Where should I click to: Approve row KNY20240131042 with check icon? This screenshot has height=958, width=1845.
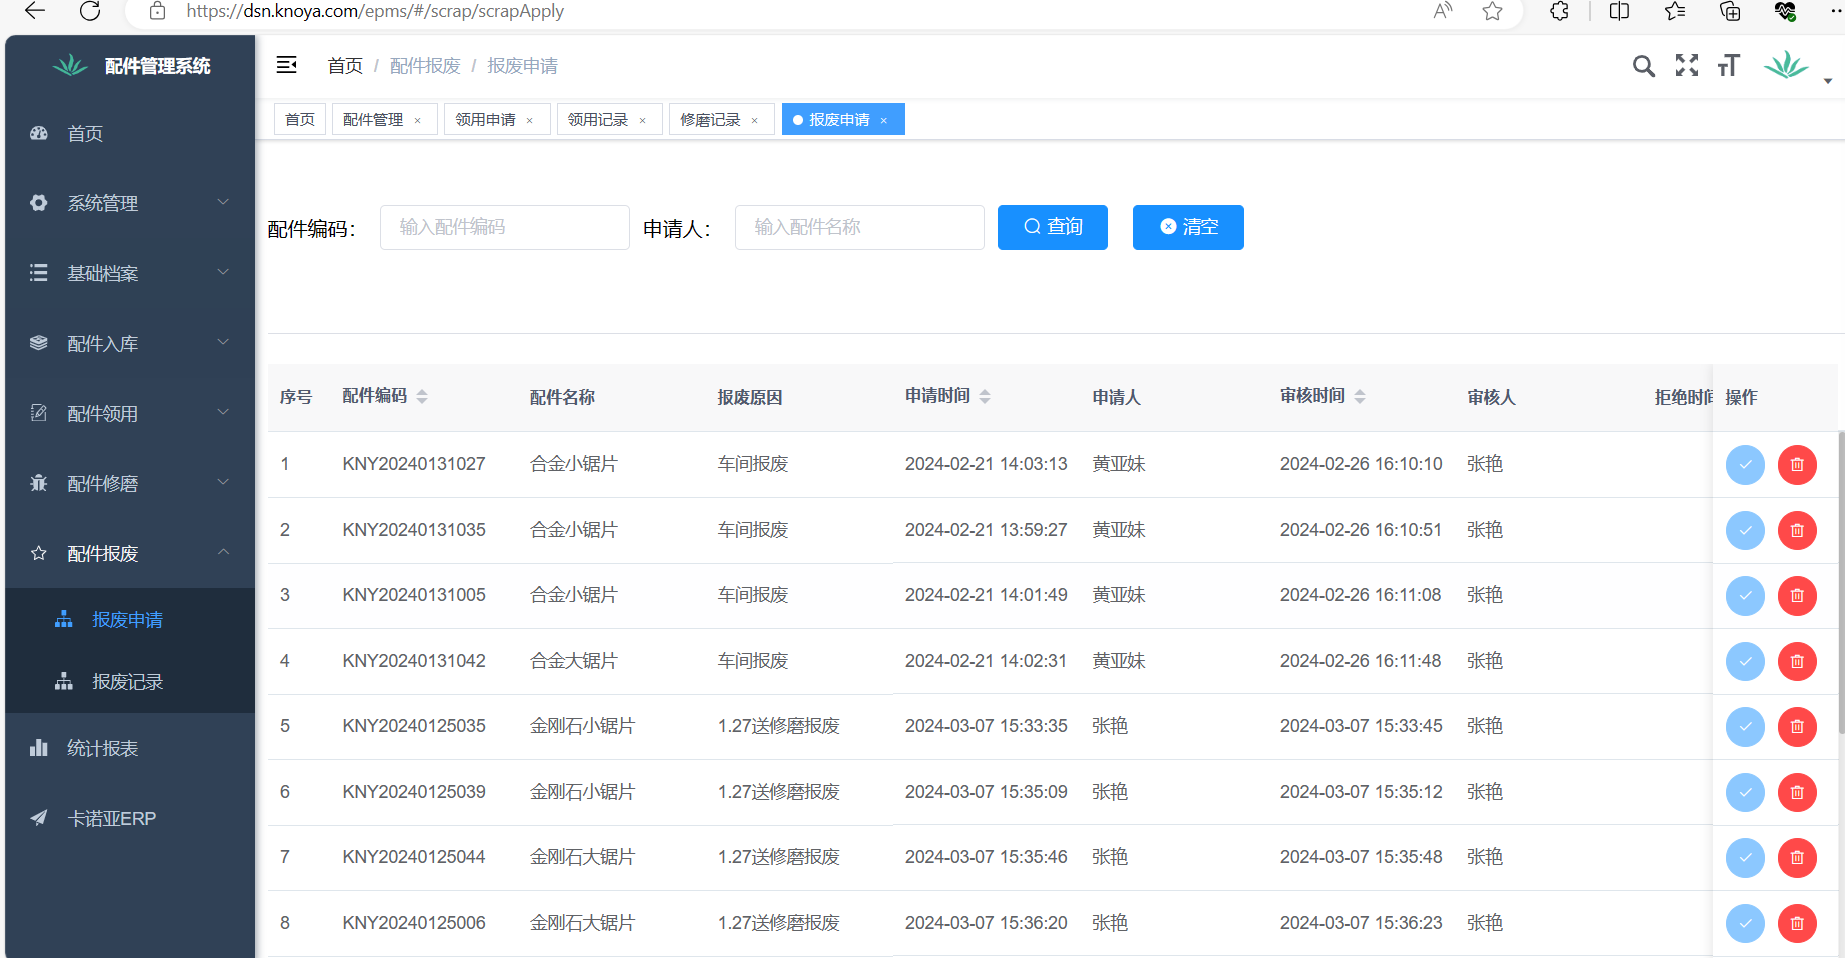click(x=1745, y=661)
